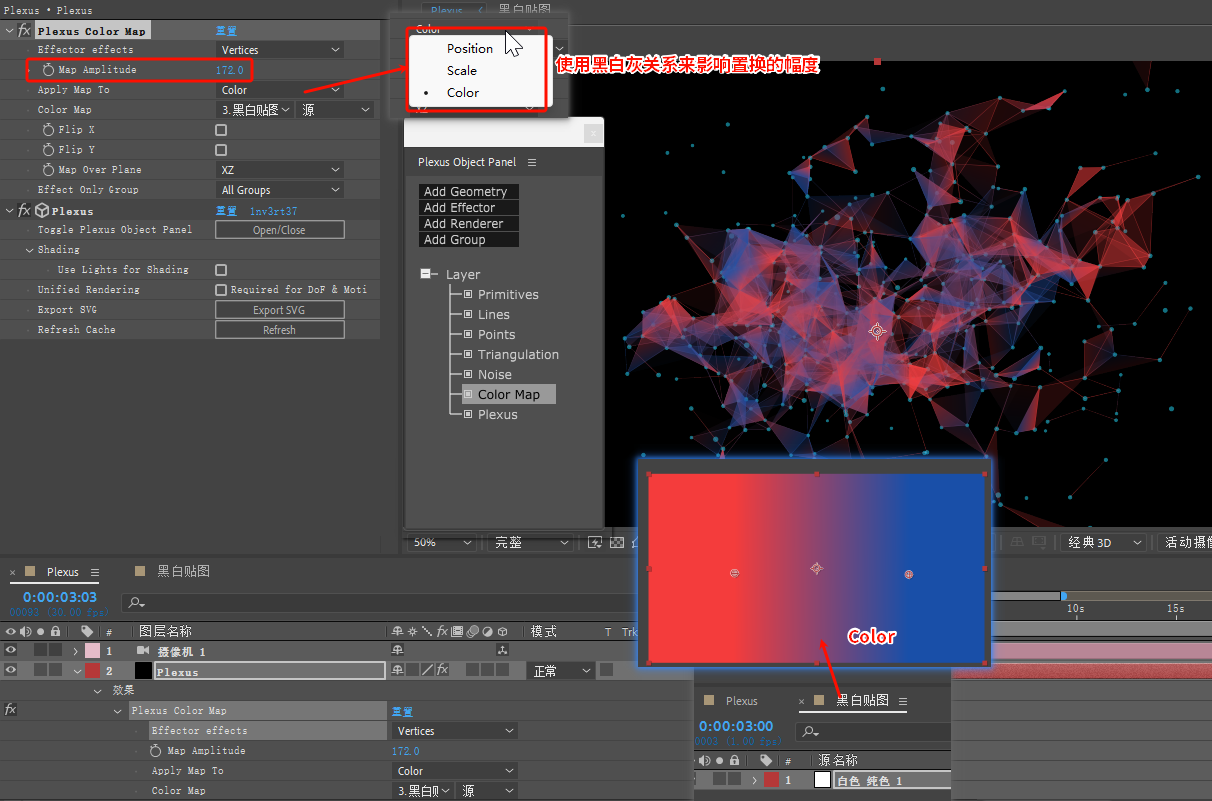1212x801 pixels.
Task: Collapse the Shading group
Action: point(30,250)
